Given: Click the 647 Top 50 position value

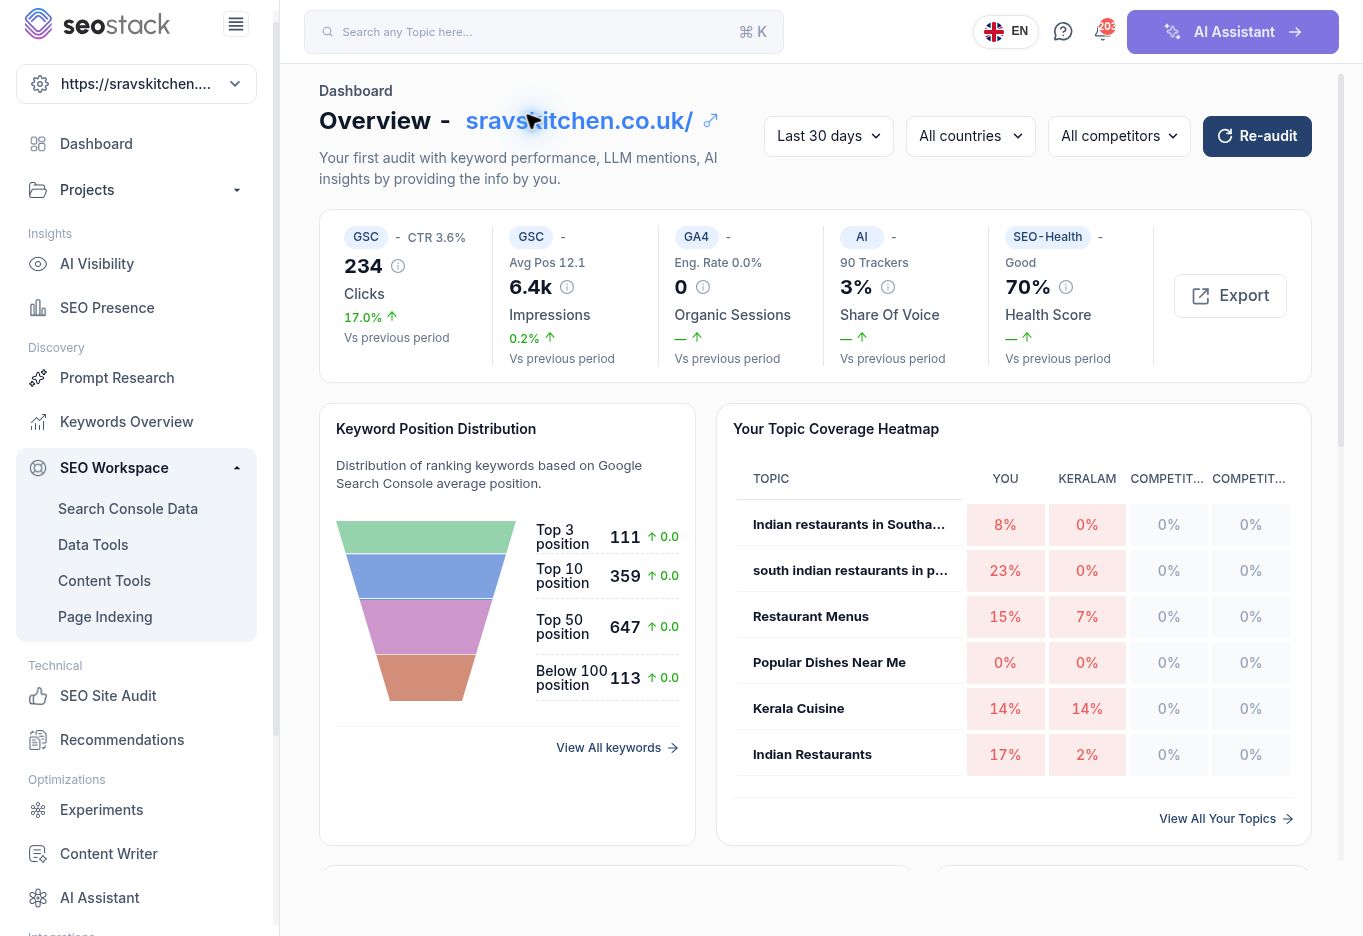Looking at the screenshot, I should (625, 627).
